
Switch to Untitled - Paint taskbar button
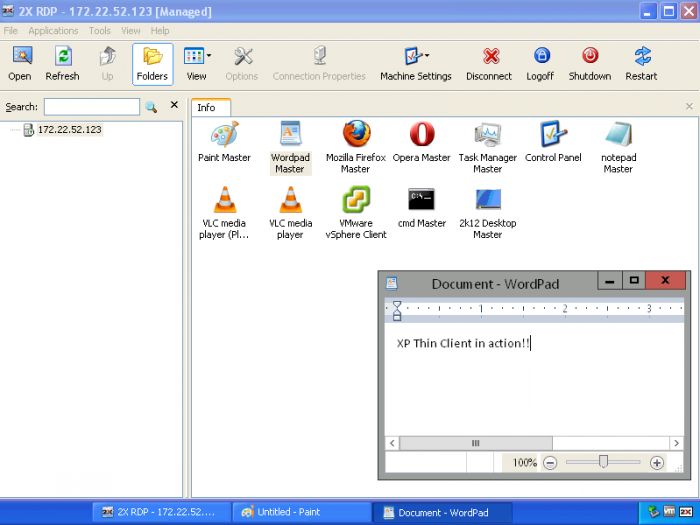(301, 512)
